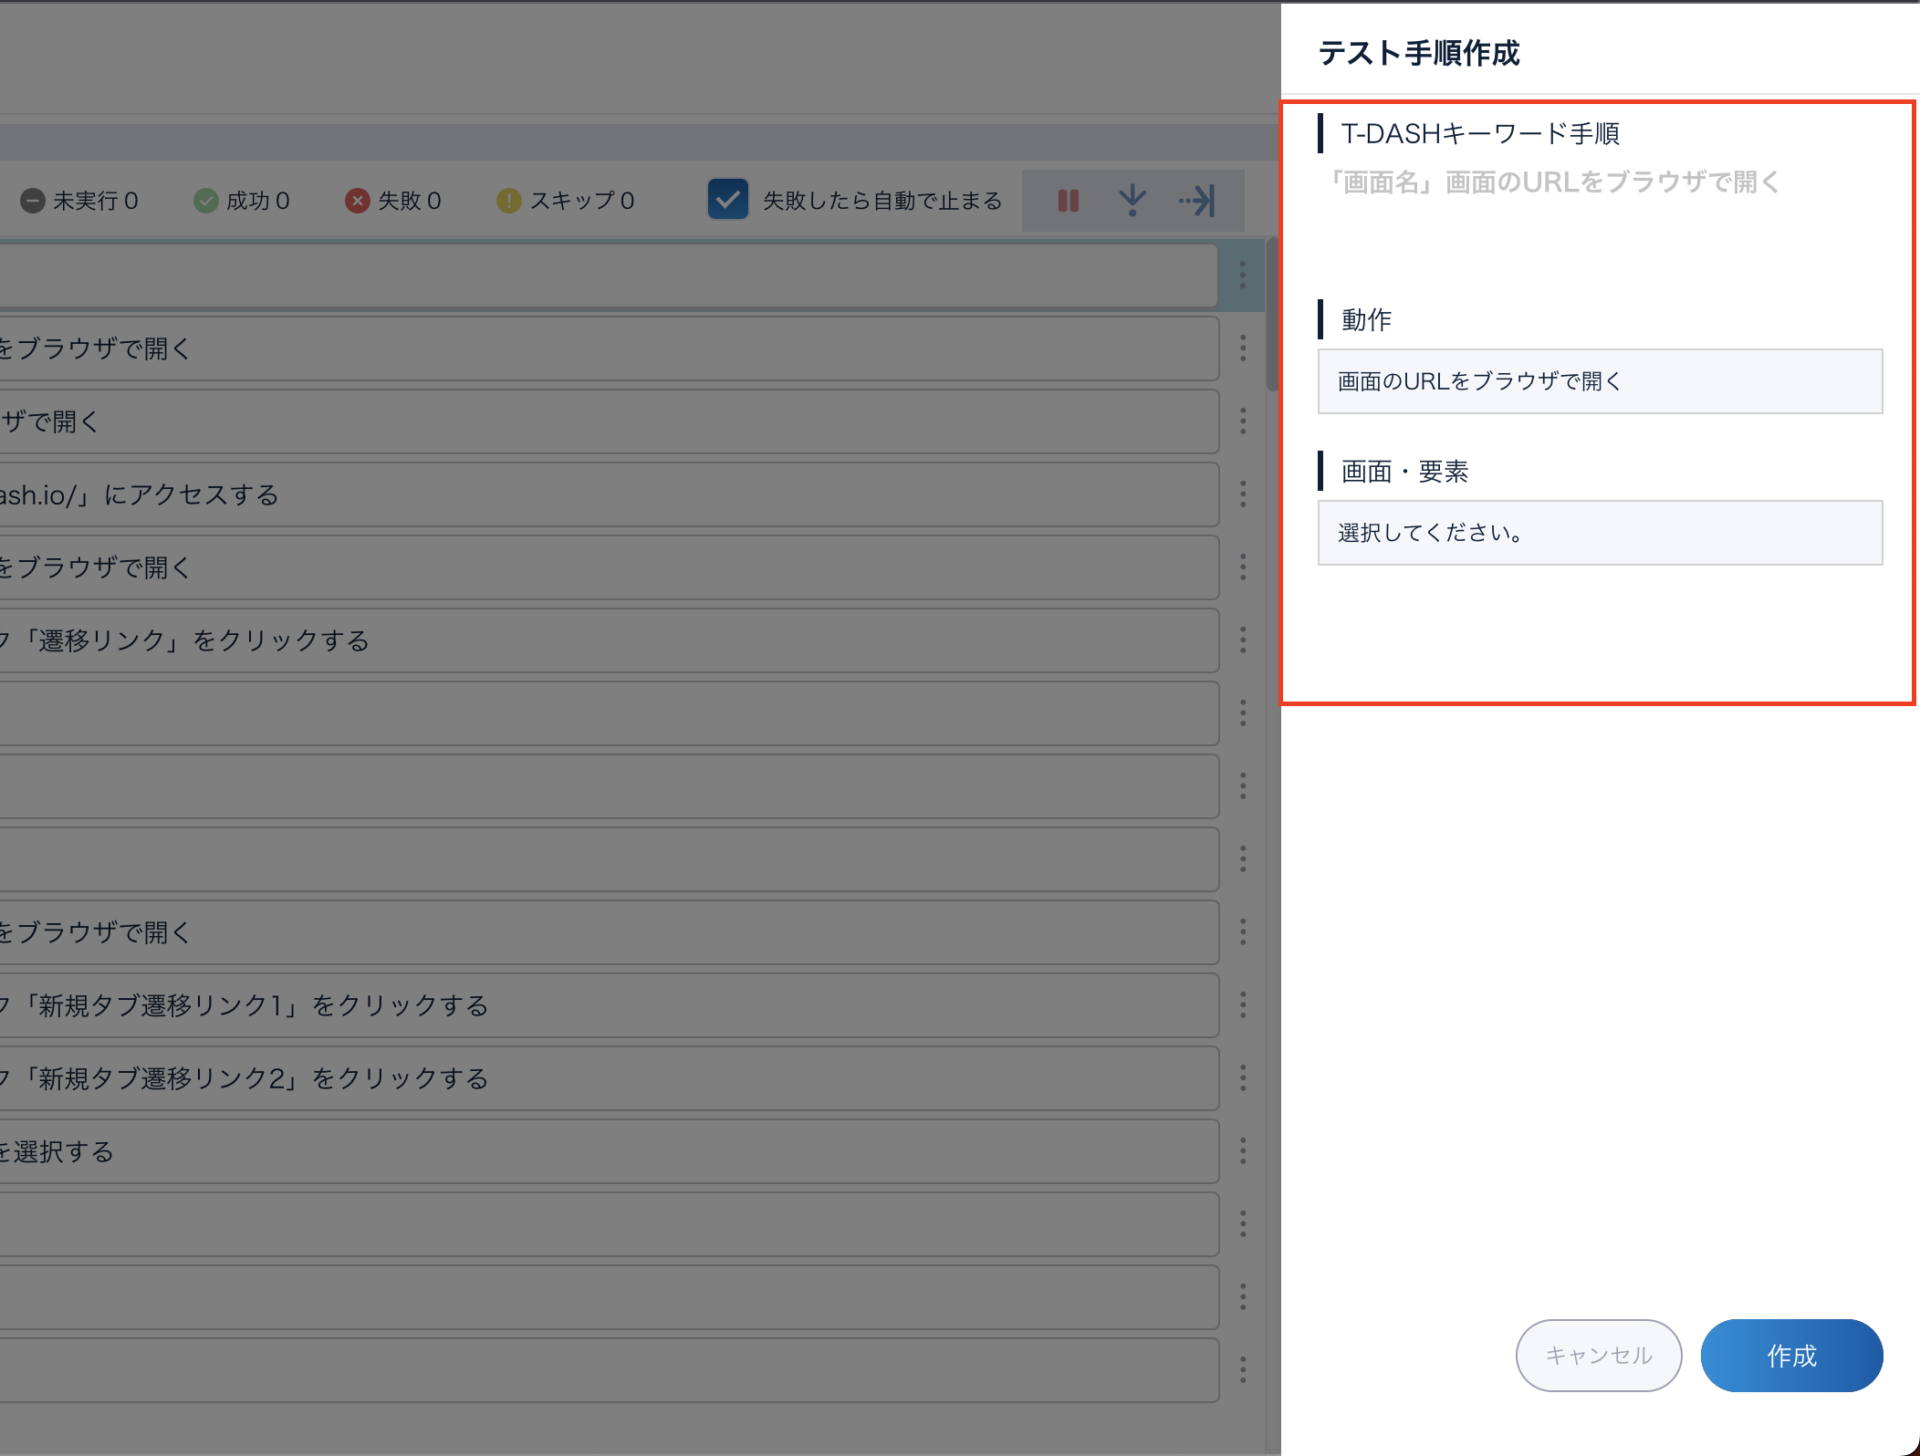Click the 未実行 0 status filter

click(80, 201)
